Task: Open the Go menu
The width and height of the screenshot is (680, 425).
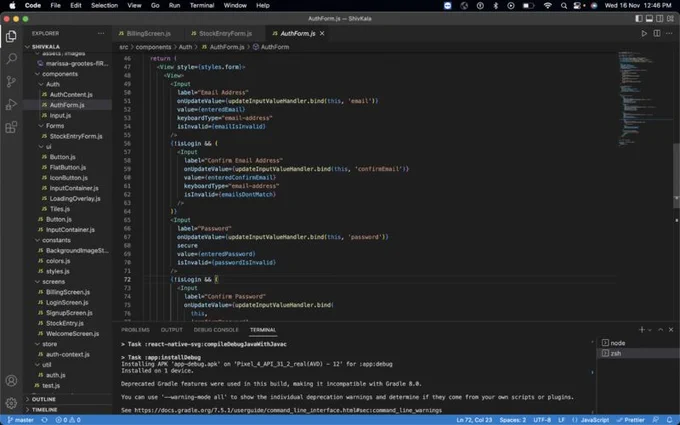Action: 155,6
